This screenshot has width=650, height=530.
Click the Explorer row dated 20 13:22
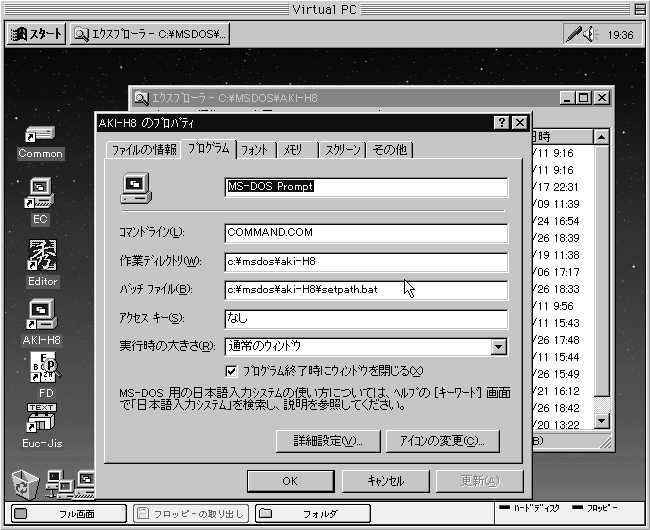point(555,425)
